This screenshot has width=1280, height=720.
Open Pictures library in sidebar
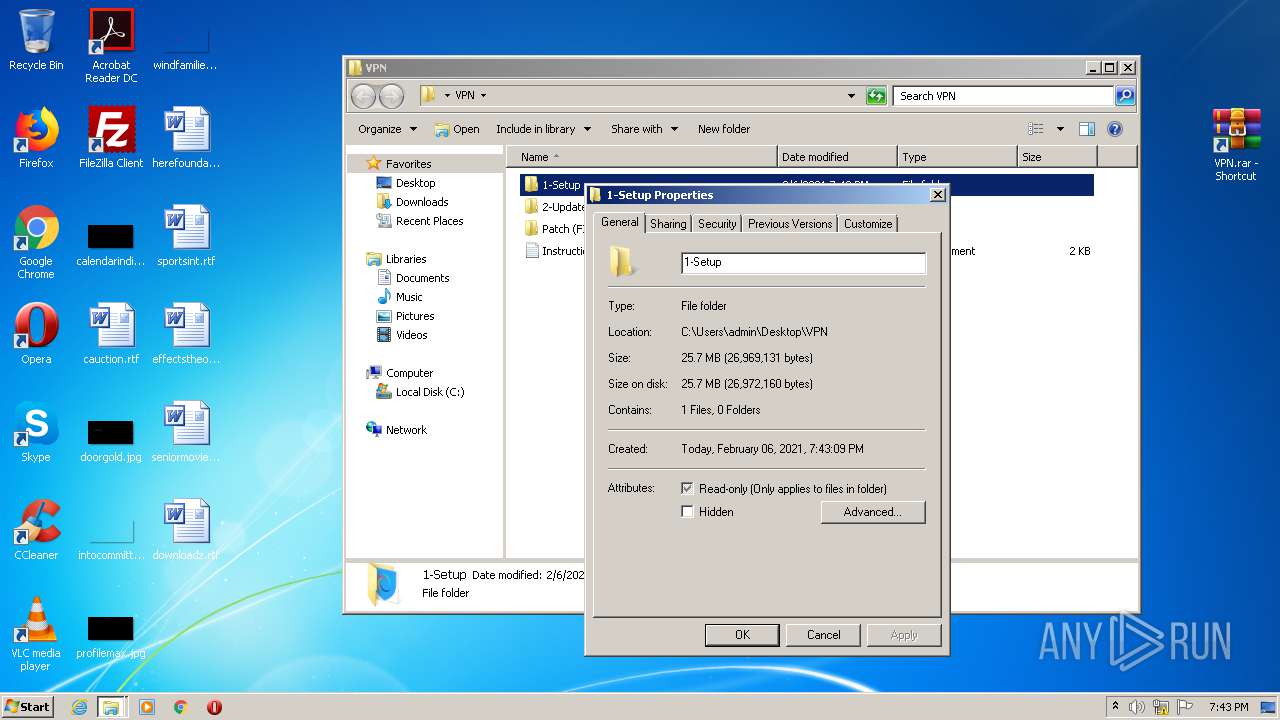405,316
